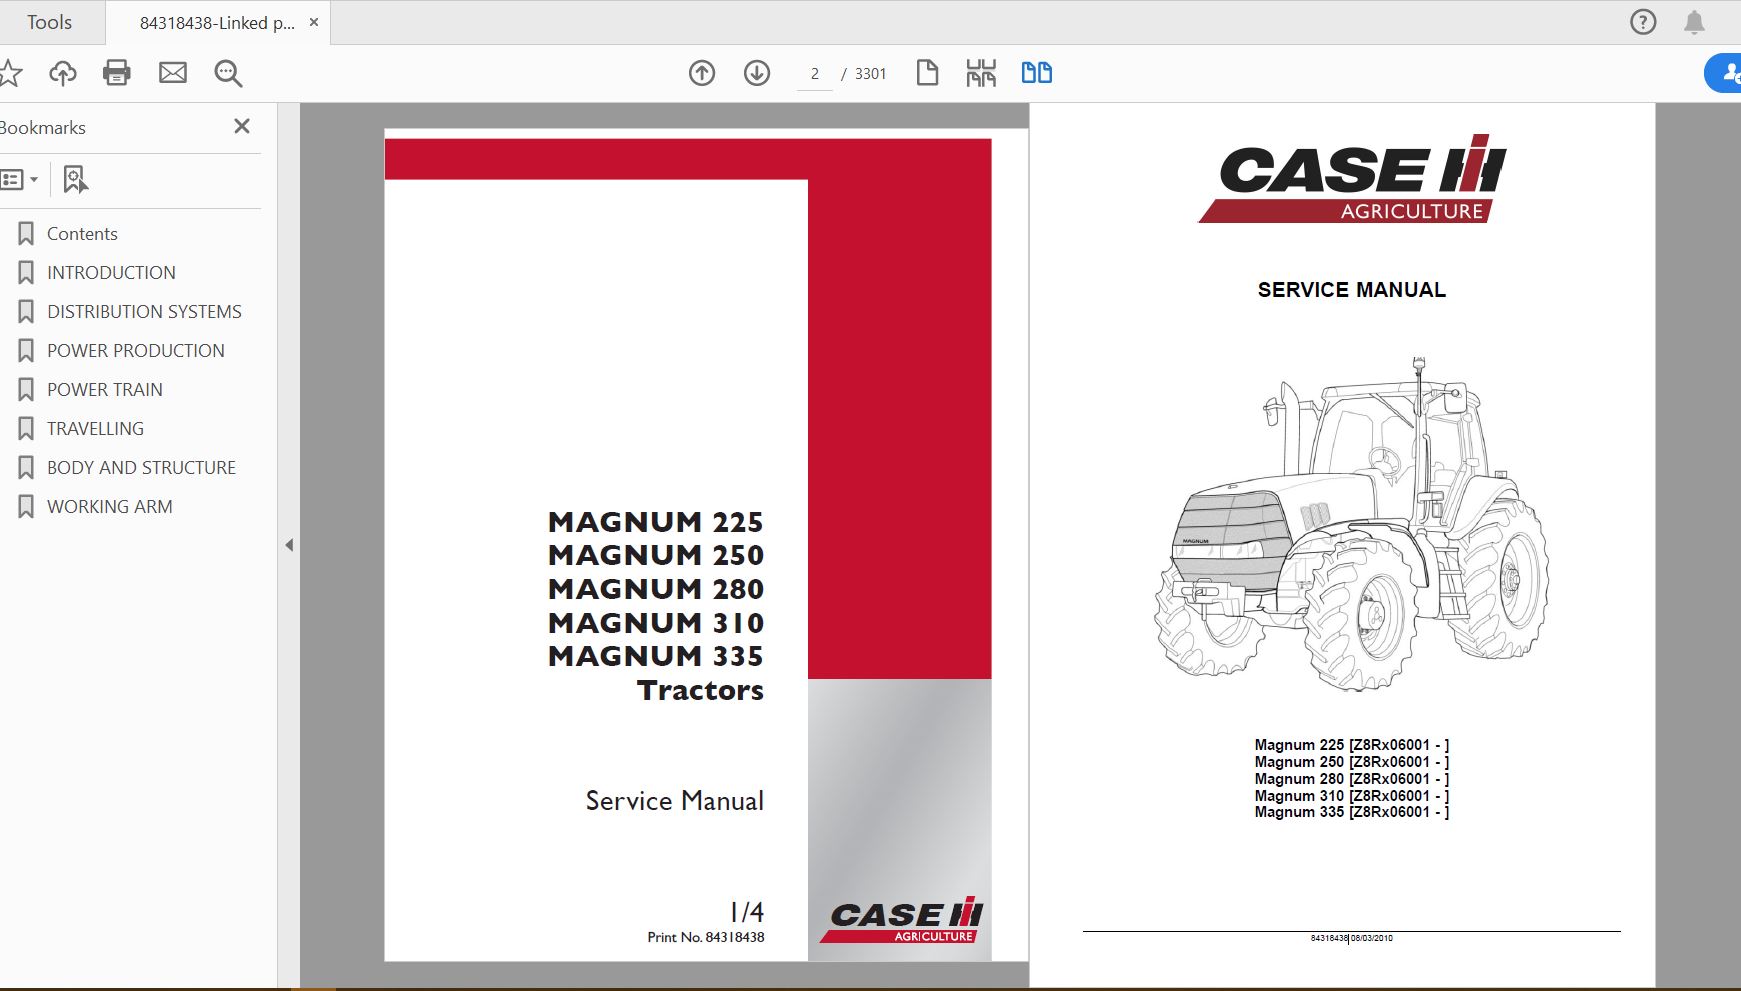Add this document to favorites

pyautogui.click(x=10, y=72)
